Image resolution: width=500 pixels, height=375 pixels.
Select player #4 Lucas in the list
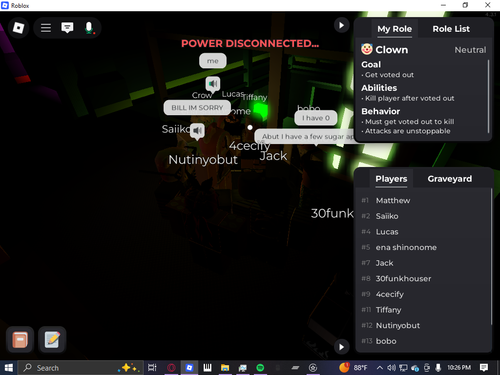423,232
